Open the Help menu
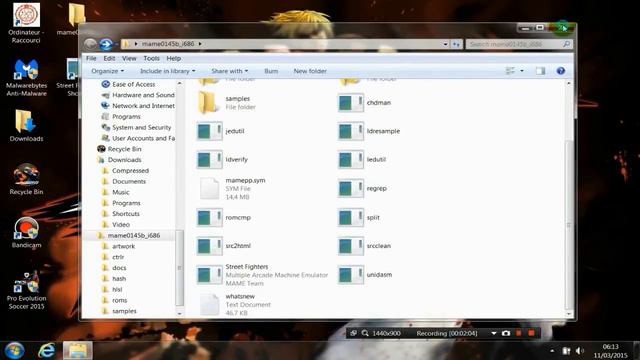 pos(173,58)
